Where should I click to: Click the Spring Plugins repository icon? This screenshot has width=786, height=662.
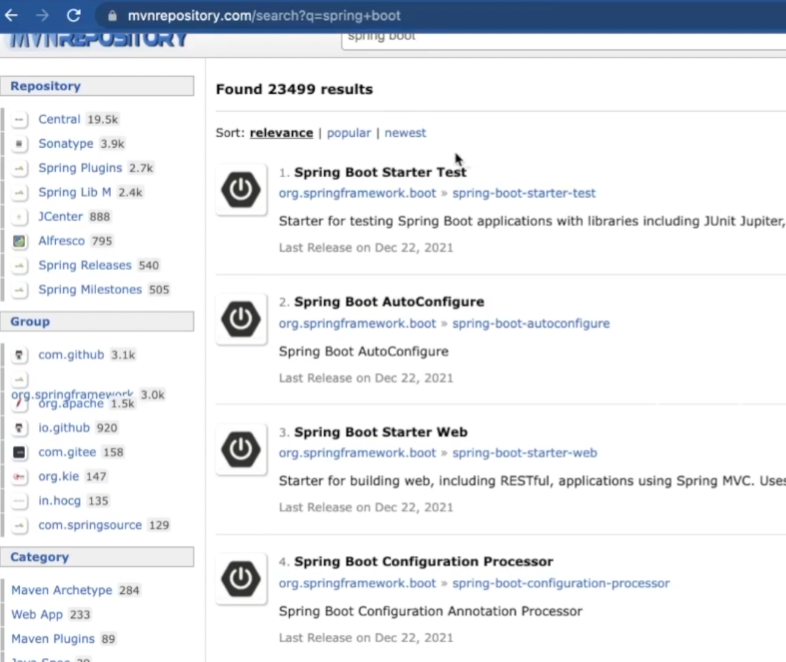tap(19, 168)
